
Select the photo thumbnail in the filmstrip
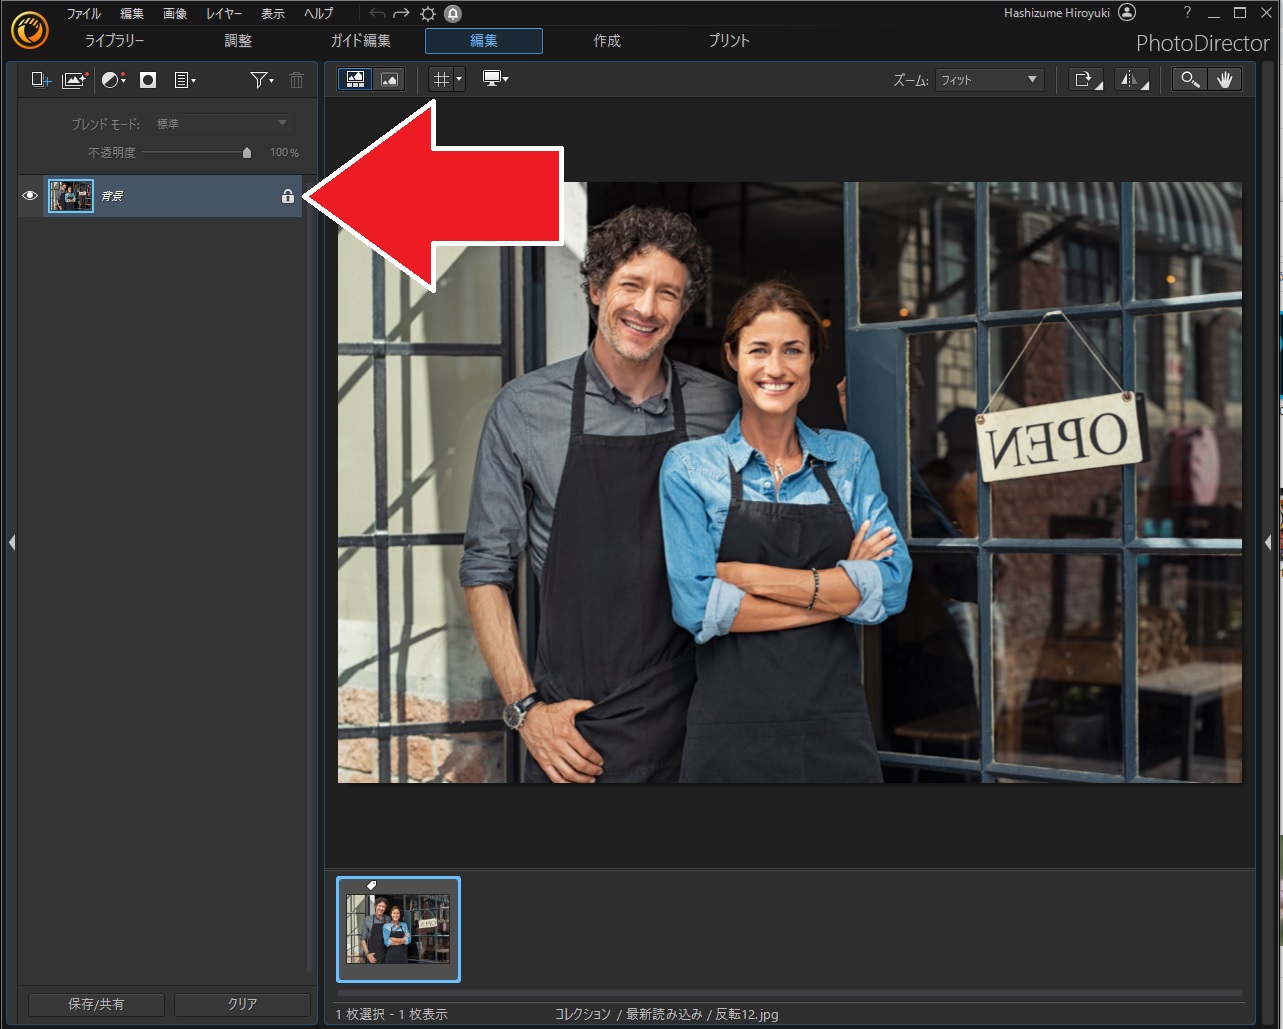pyautogui.click(x=398, y=929)
